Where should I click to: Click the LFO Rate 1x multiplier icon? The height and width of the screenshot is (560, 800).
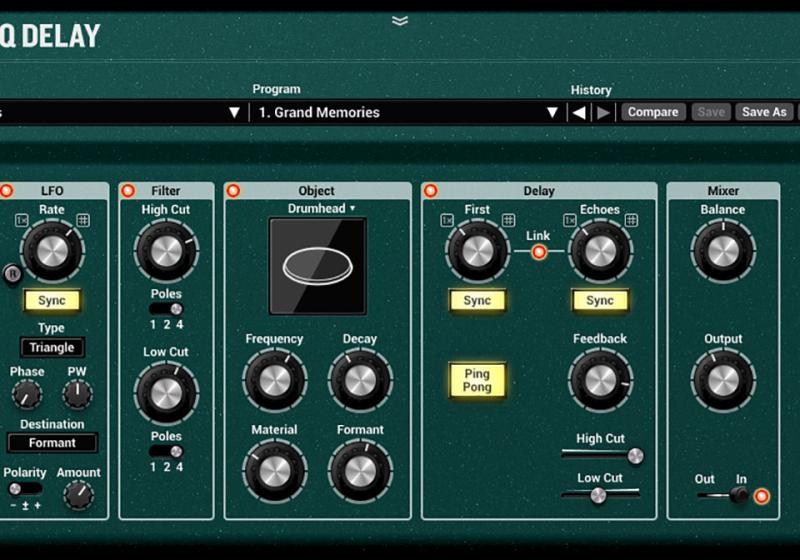(21, 220)
